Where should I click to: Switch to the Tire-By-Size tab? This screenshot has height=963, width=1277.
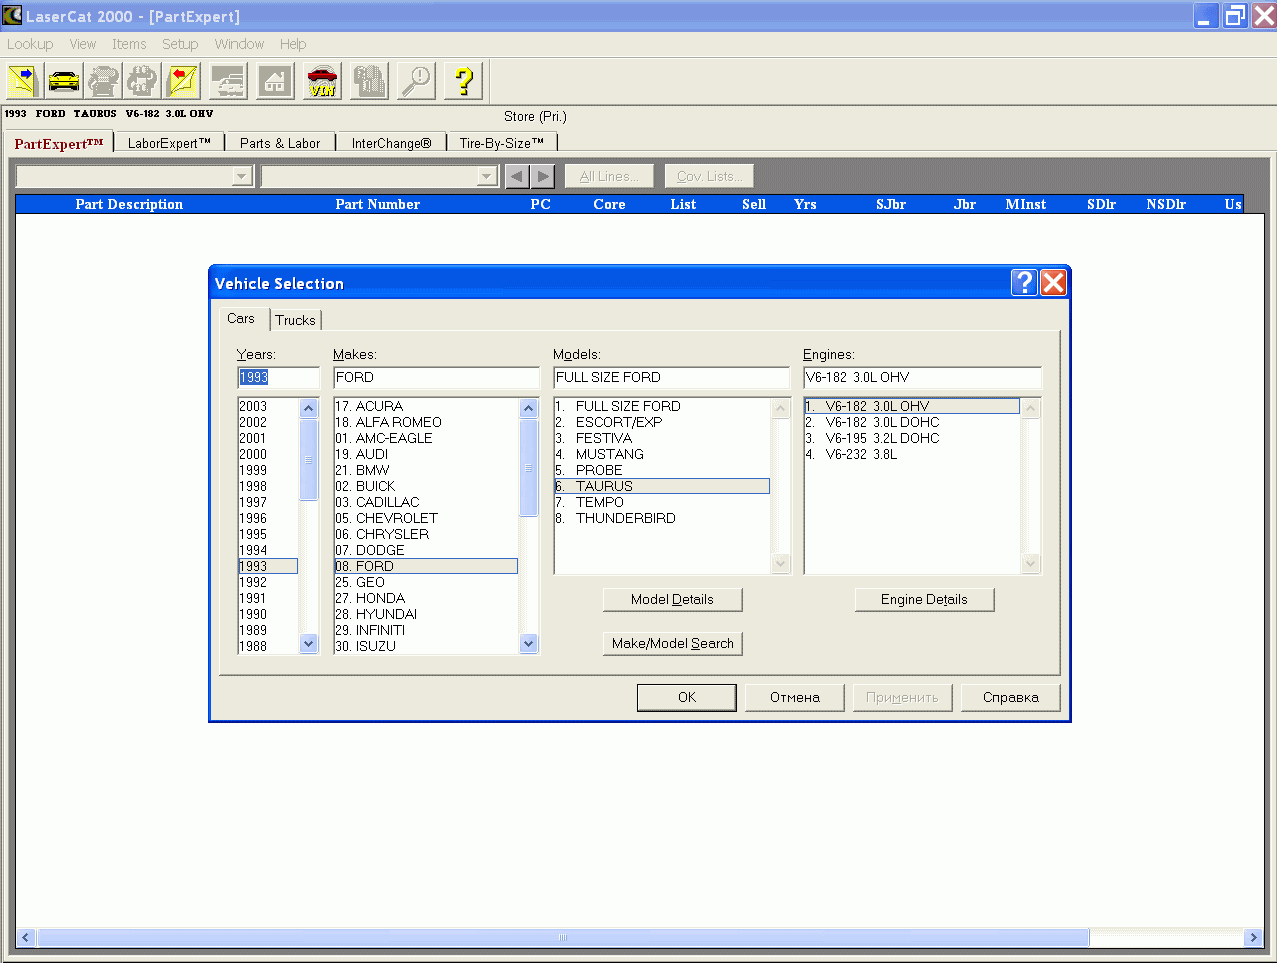click(502, 143)
